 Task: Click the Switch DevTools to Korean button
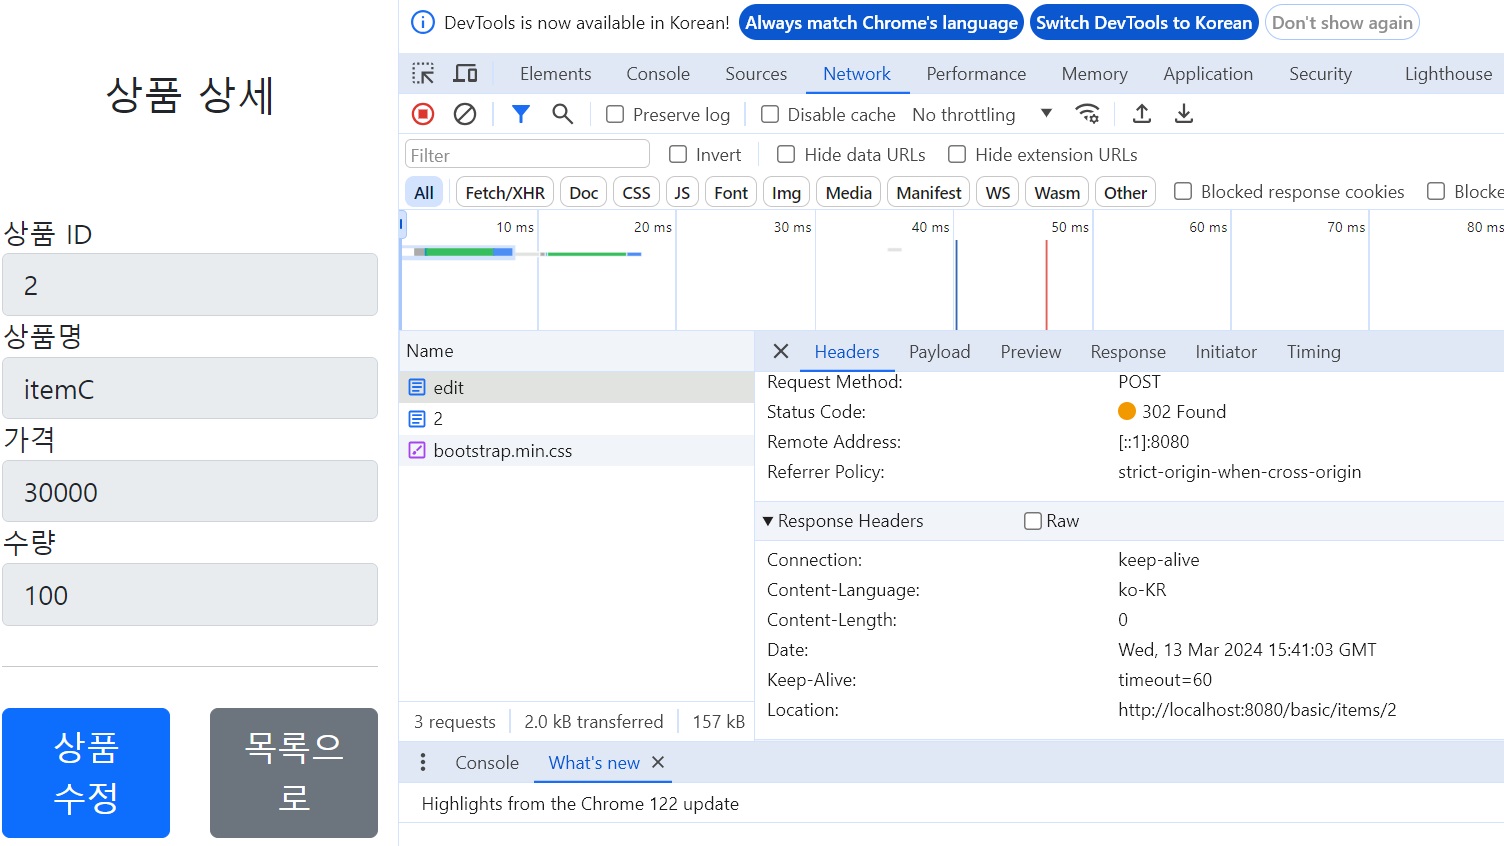click(1143, 23)
